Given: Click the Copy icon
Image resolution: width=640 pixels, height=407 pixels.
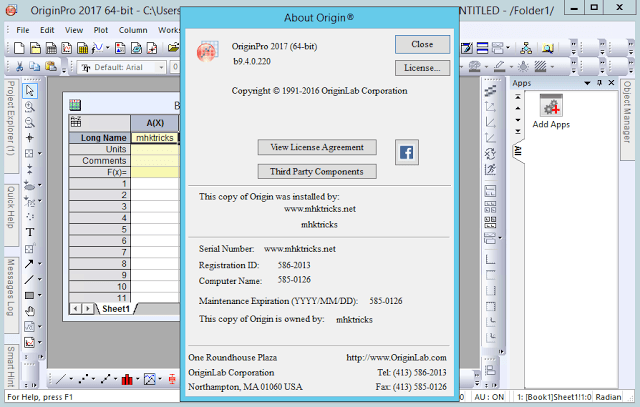Looking at the screenshot, I should tap(35, 66).
